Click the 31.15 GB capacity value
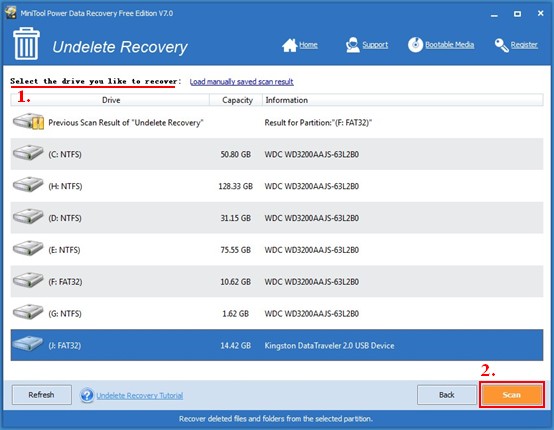 pos(236,218)
